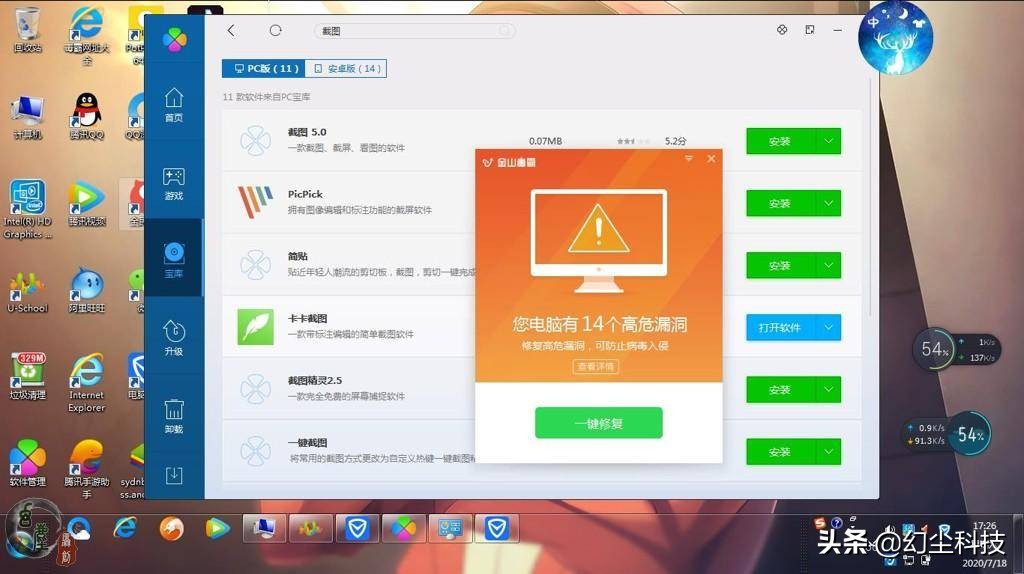
Task: Open Intel(R) HD Graphics desktop shortcut
Action: [27, 209]
